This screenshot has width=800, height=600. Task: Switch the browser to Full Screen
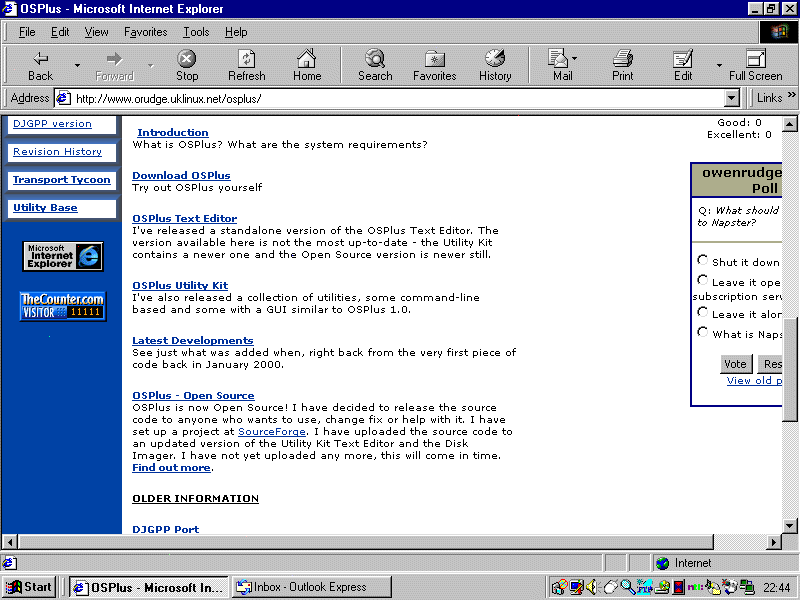[x=756, y=66]
